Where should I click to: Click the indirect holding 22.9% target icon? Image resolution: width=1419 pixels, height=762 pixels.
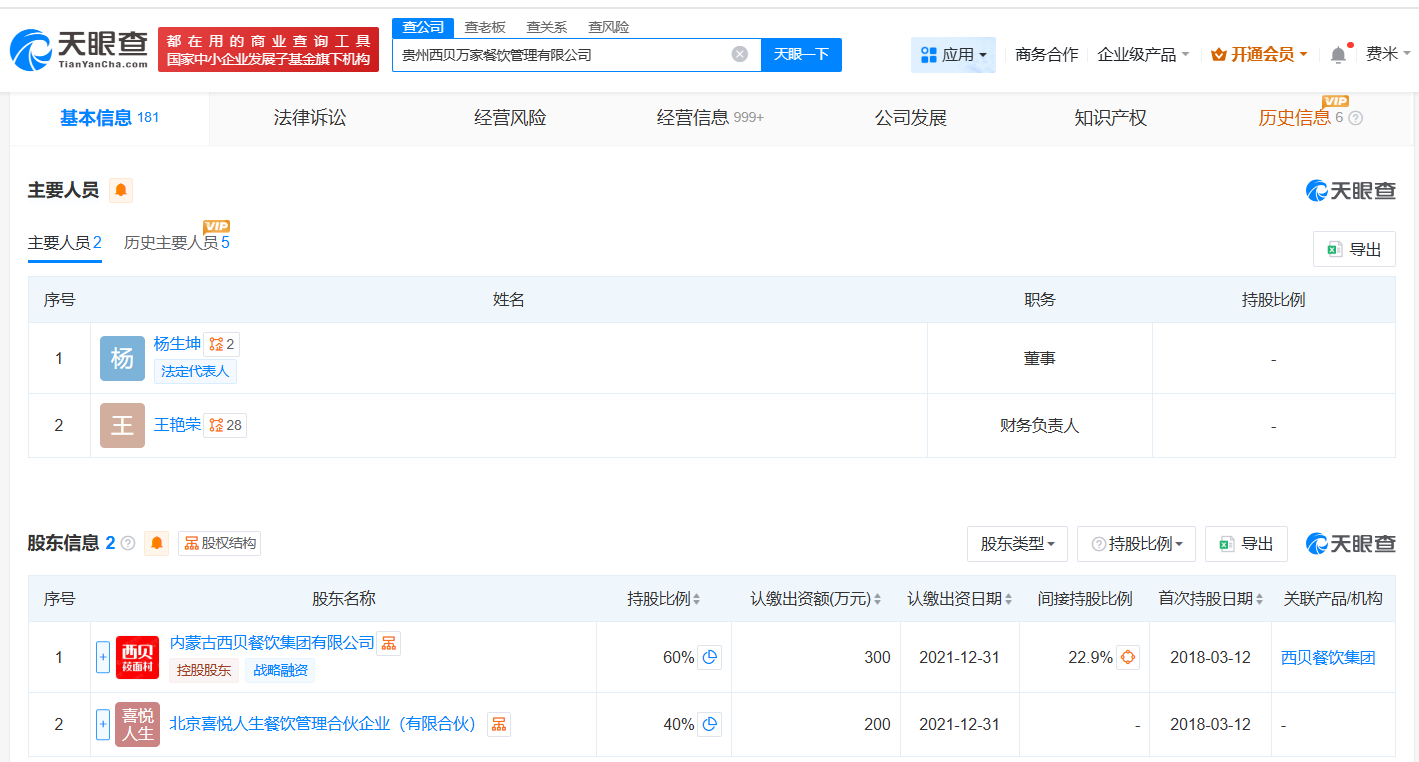pyautogui.click(x=1127, y=657)
